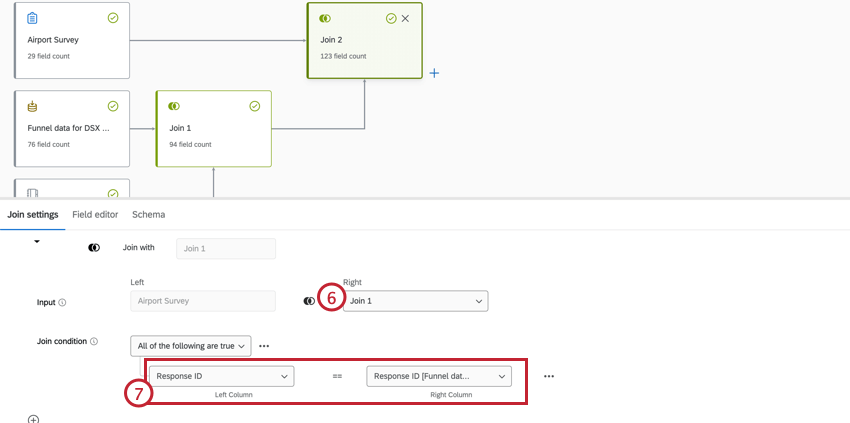Click the Join 2 node join icon
Viewport: 850px width, 423px height.
324,18
